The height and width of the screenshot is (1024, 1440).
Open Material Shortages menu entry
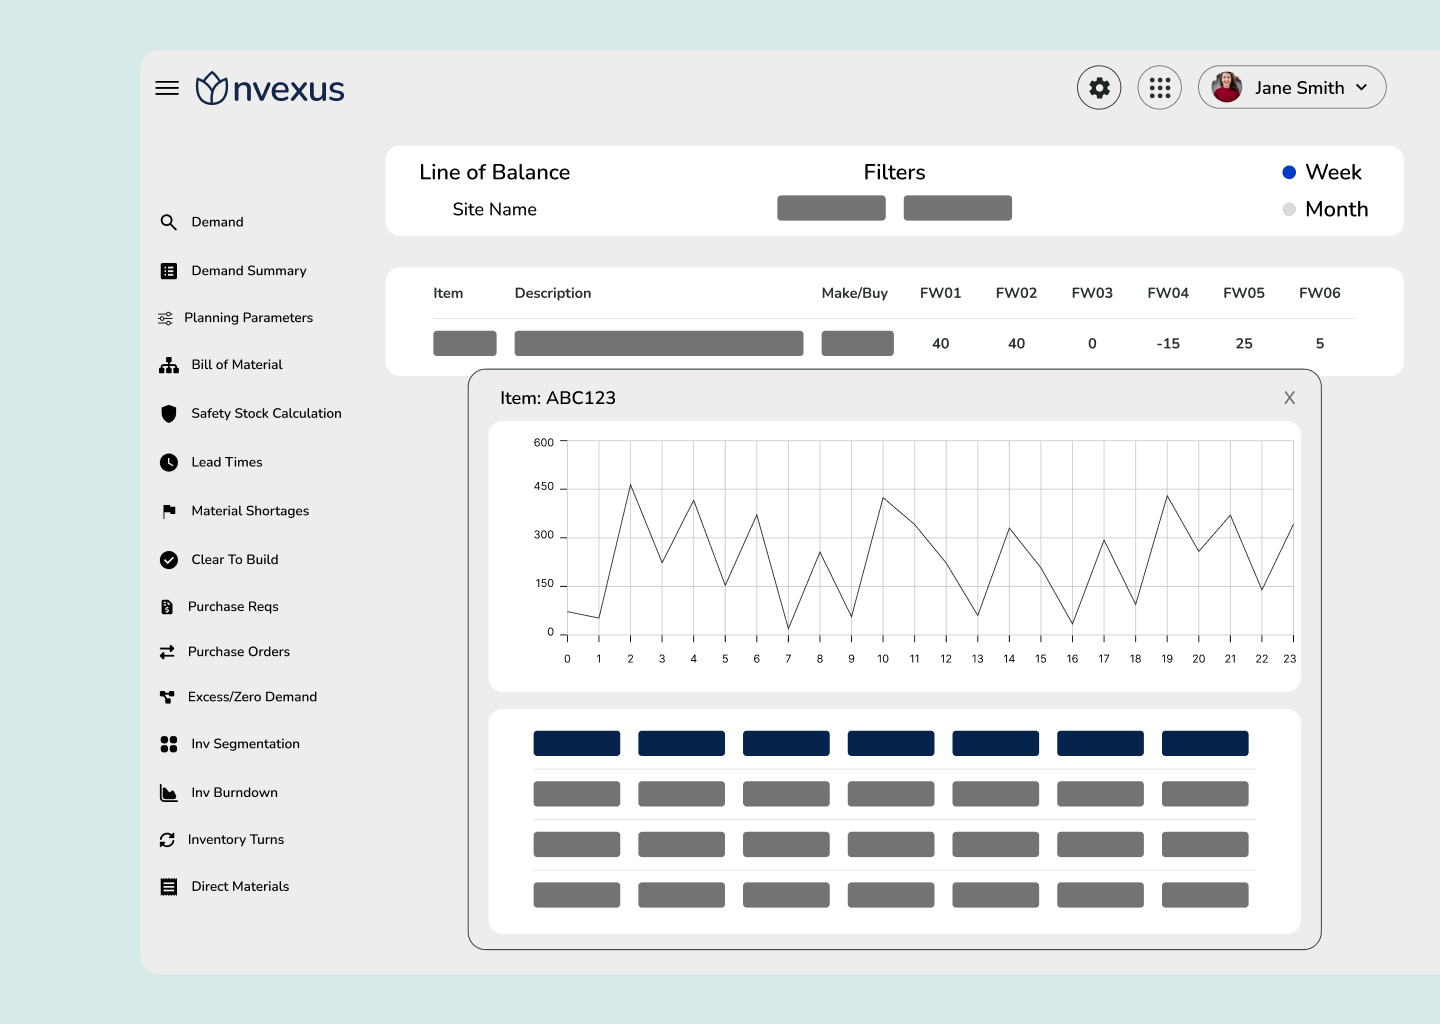coord(250,511)
